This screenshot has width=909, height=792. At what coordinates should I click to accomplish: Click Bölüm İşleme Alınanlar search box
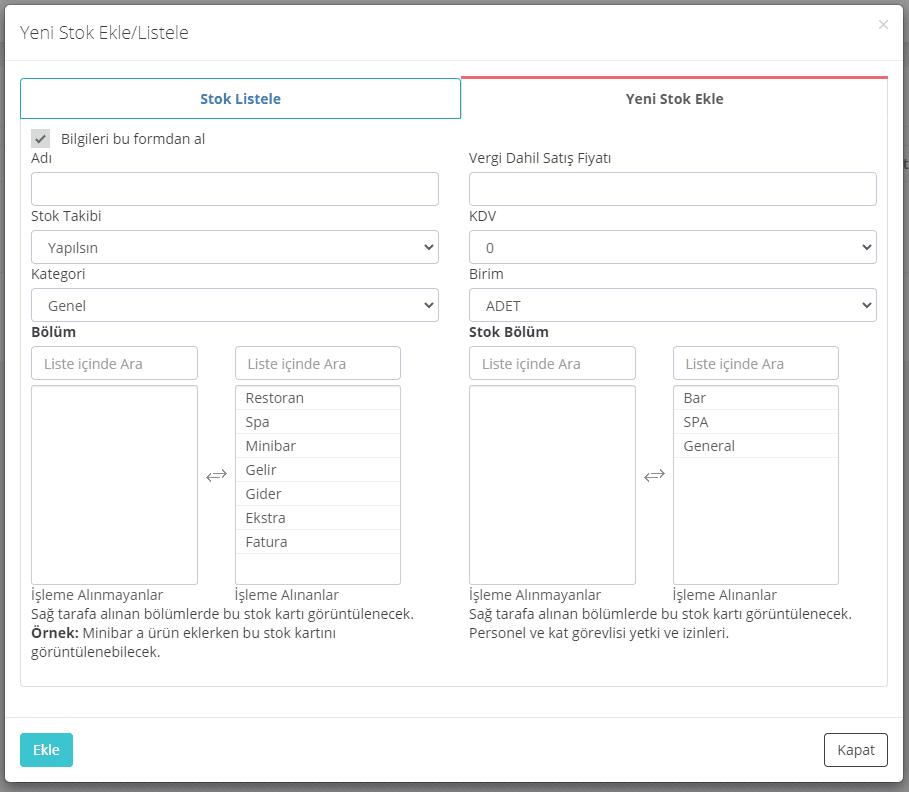[318, 364]
